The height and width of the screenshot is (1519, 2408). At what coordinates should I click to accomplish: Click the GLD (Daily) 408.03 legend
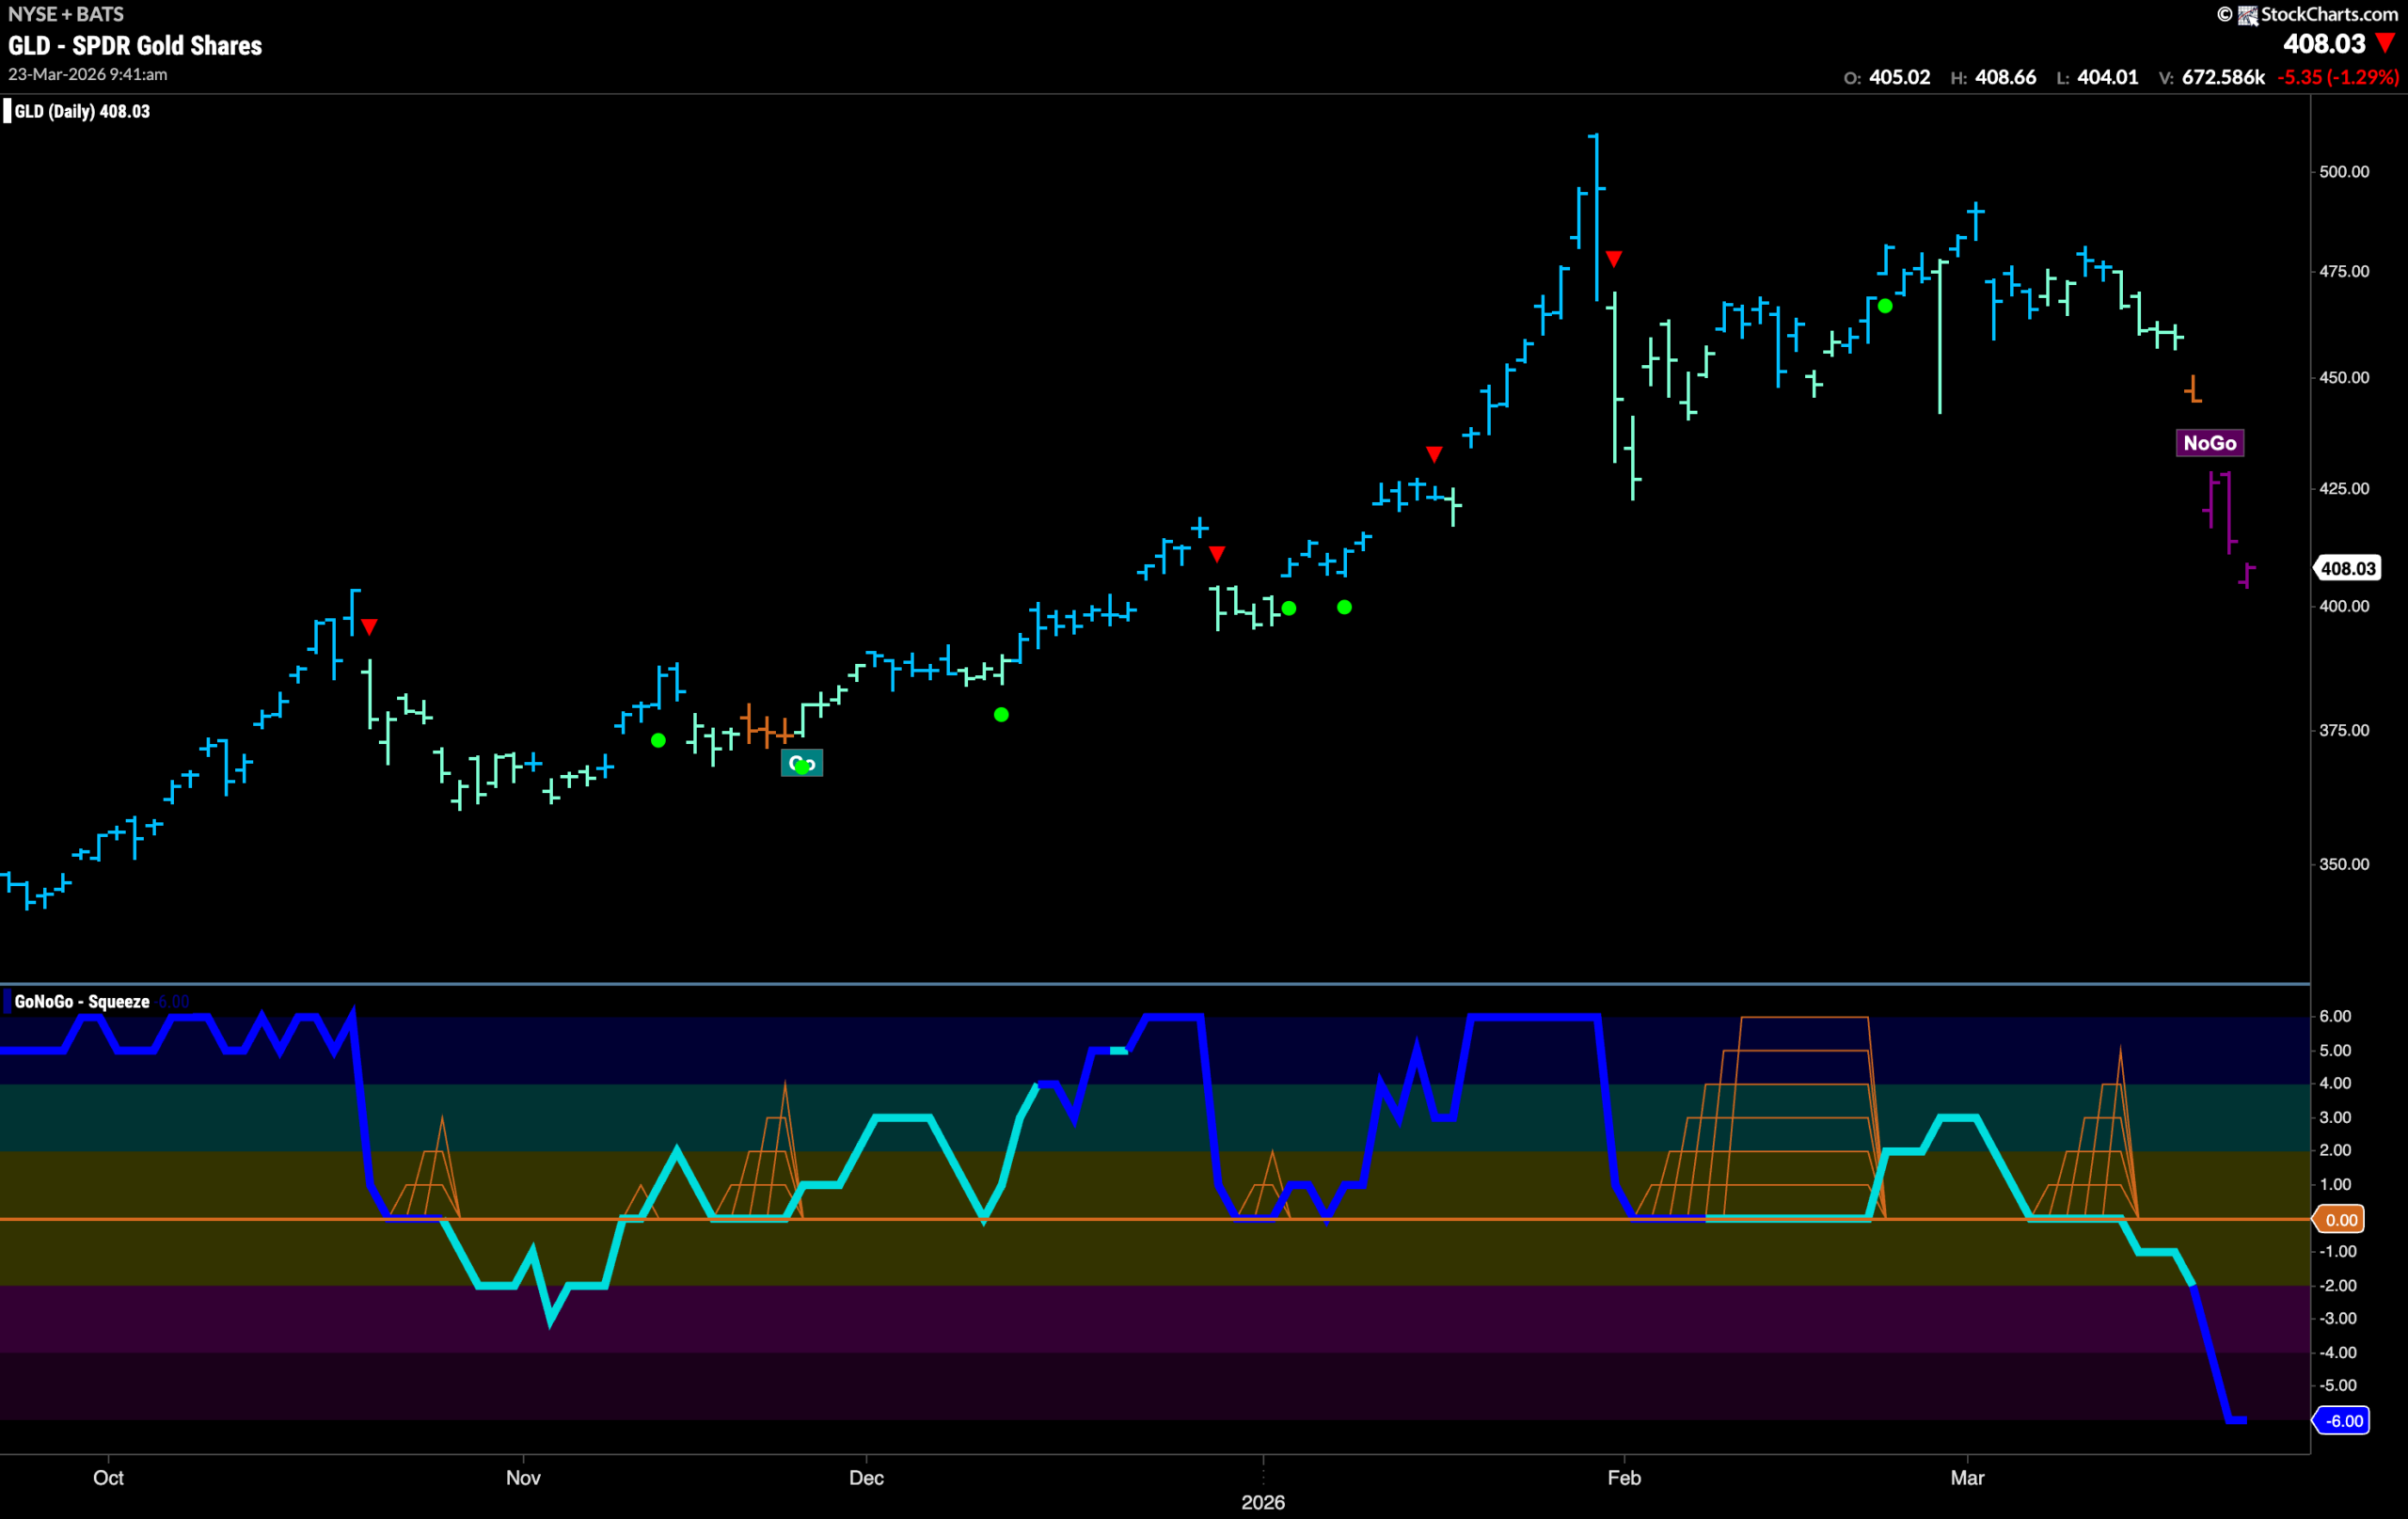click(82, 111)
